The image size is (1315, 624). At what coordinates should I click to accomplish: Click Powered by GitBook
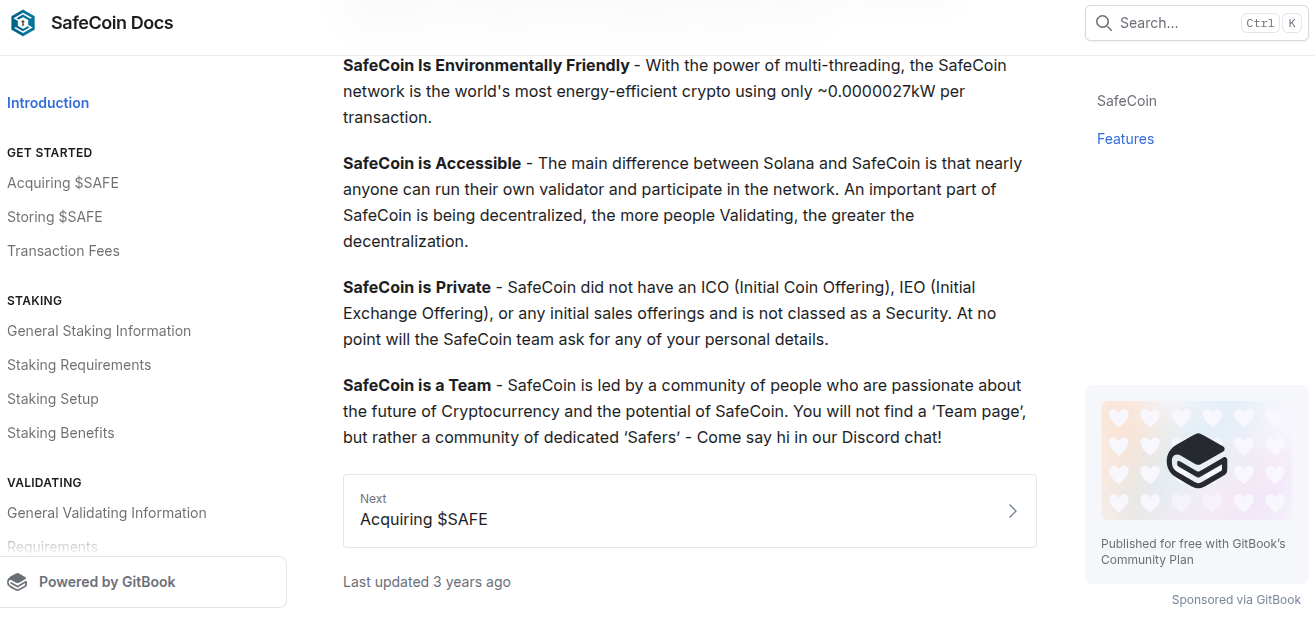click(x=107, y=581)
